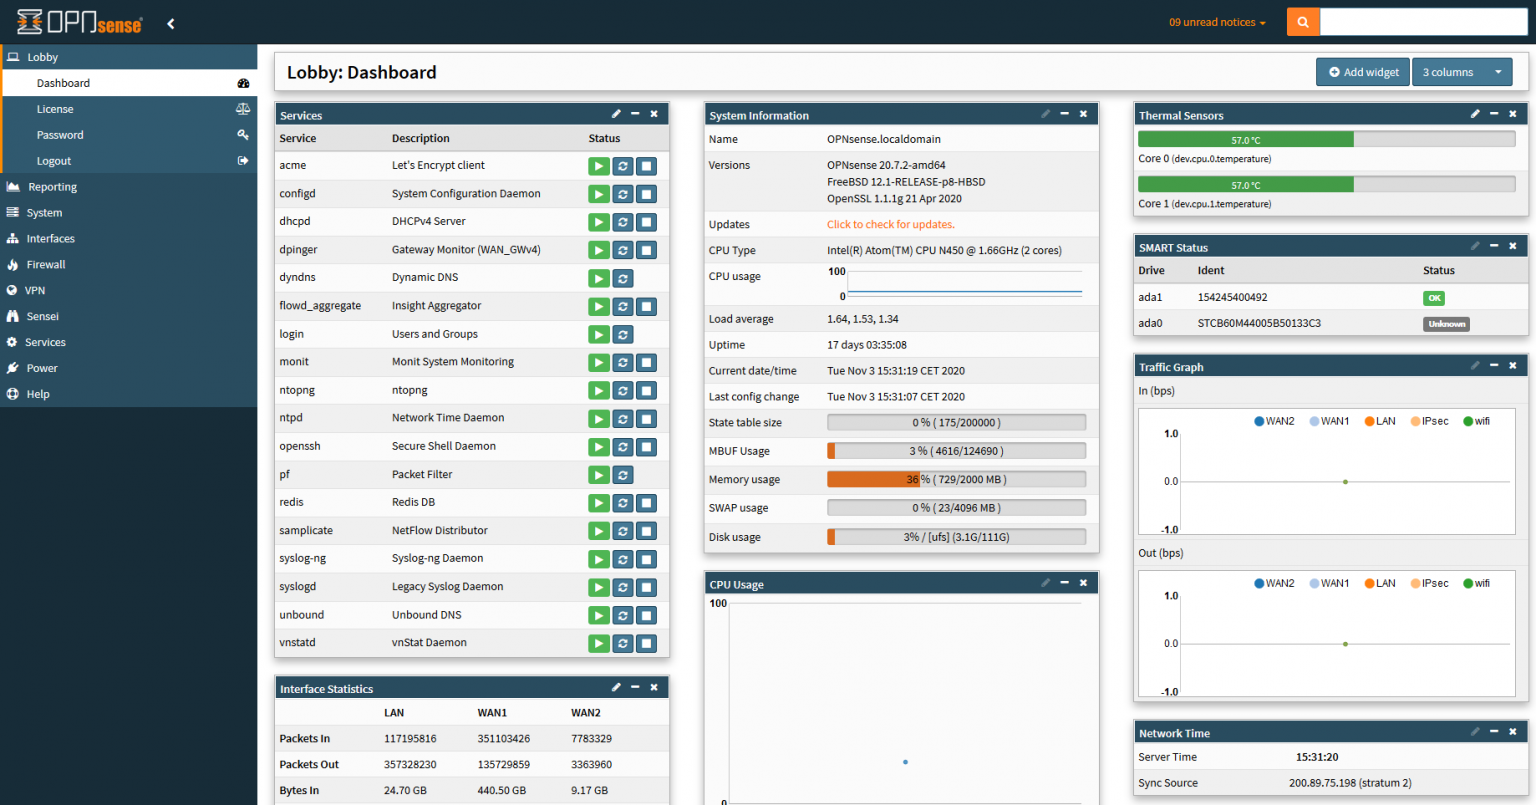The width and height of the screenshot is (1536, 805).
Task: Edit the Interface Statistics widget
Action: tap(617, 687)
